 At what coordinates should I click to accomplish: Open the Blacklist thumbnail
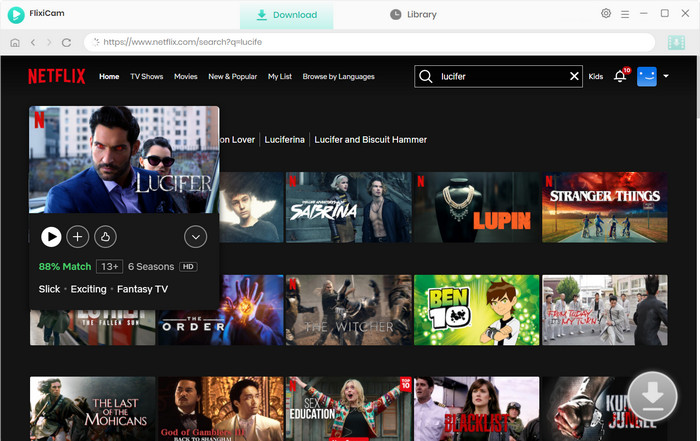476,409
